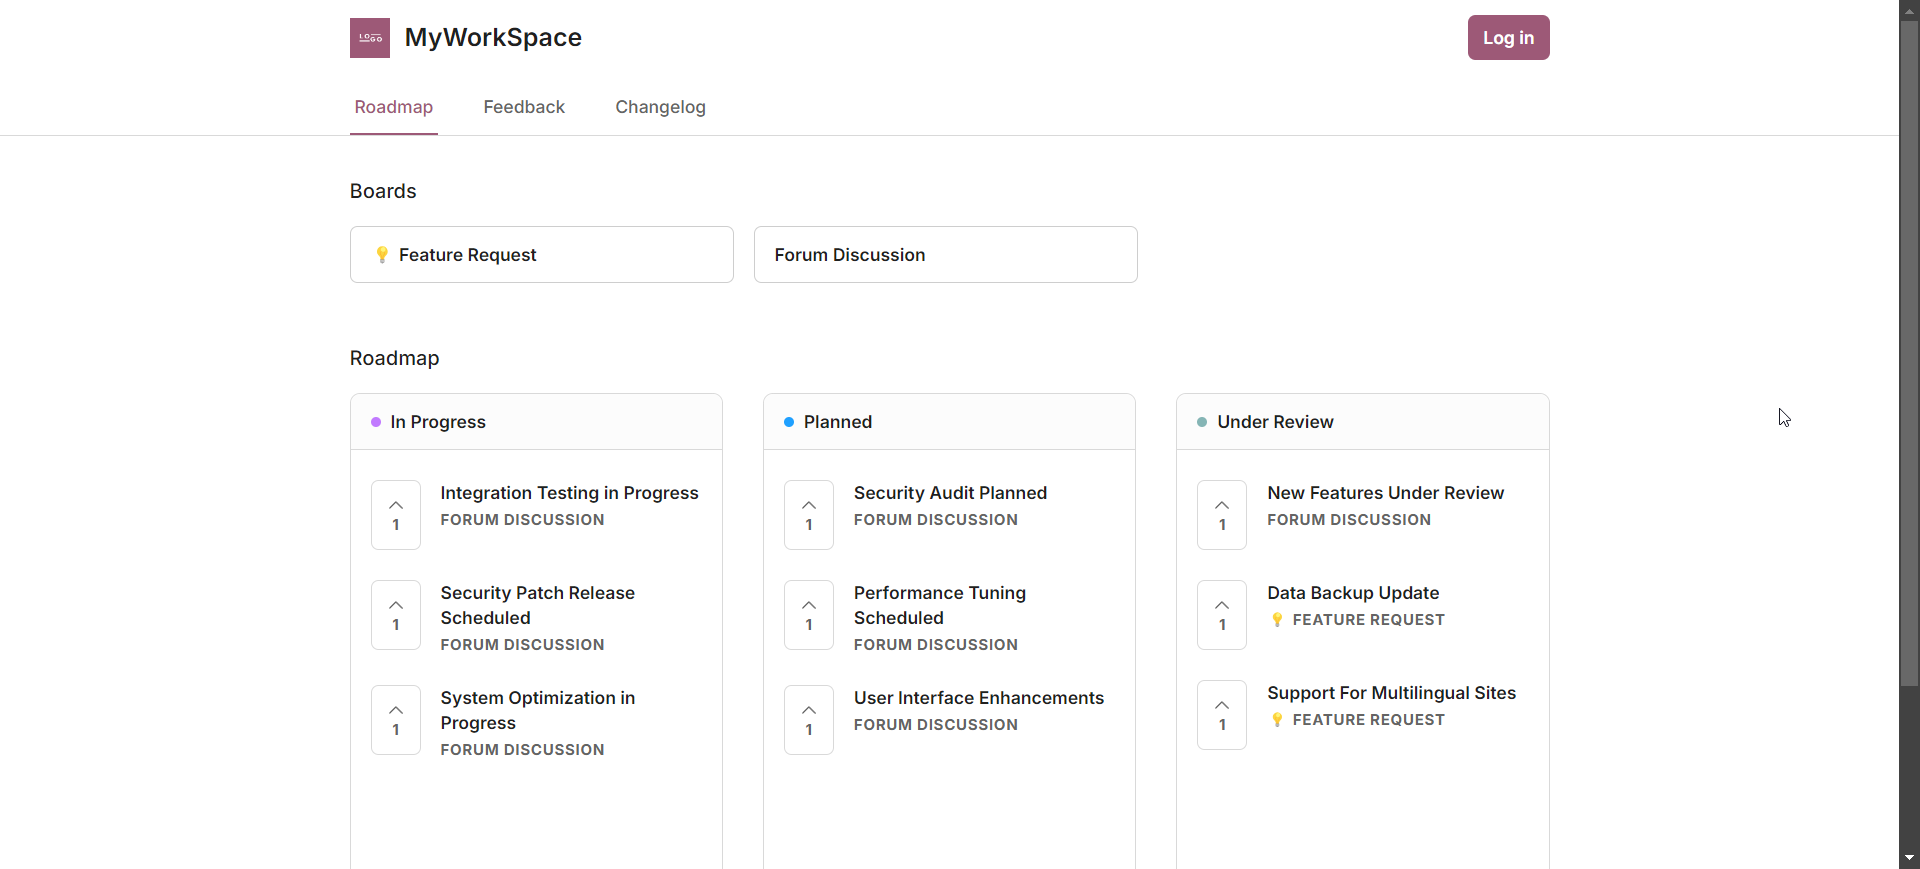Click the Log in button
Screen dimensions: 1920x869
click(x=1508, y=38)
